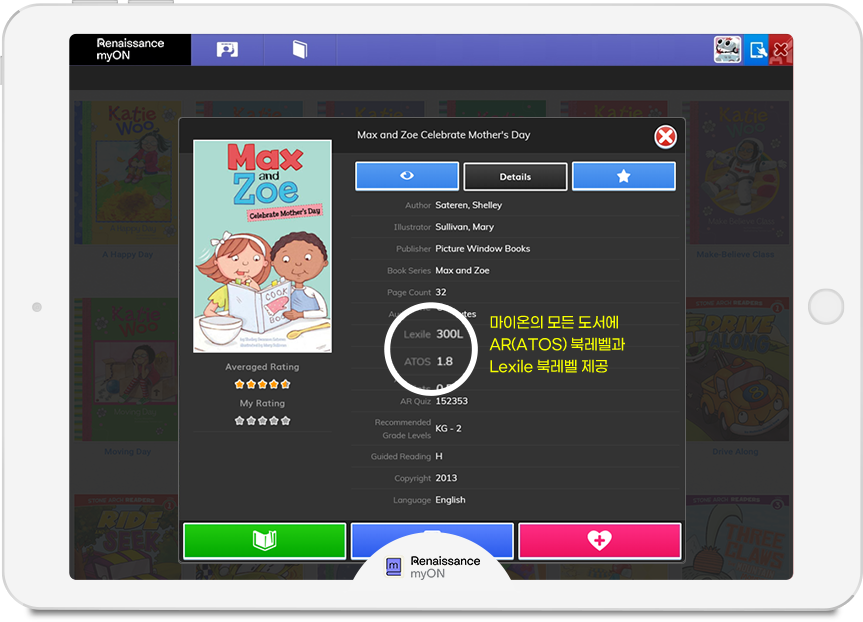Give one star under My Rating
The image size is (863, 622).
coord(239,421)
